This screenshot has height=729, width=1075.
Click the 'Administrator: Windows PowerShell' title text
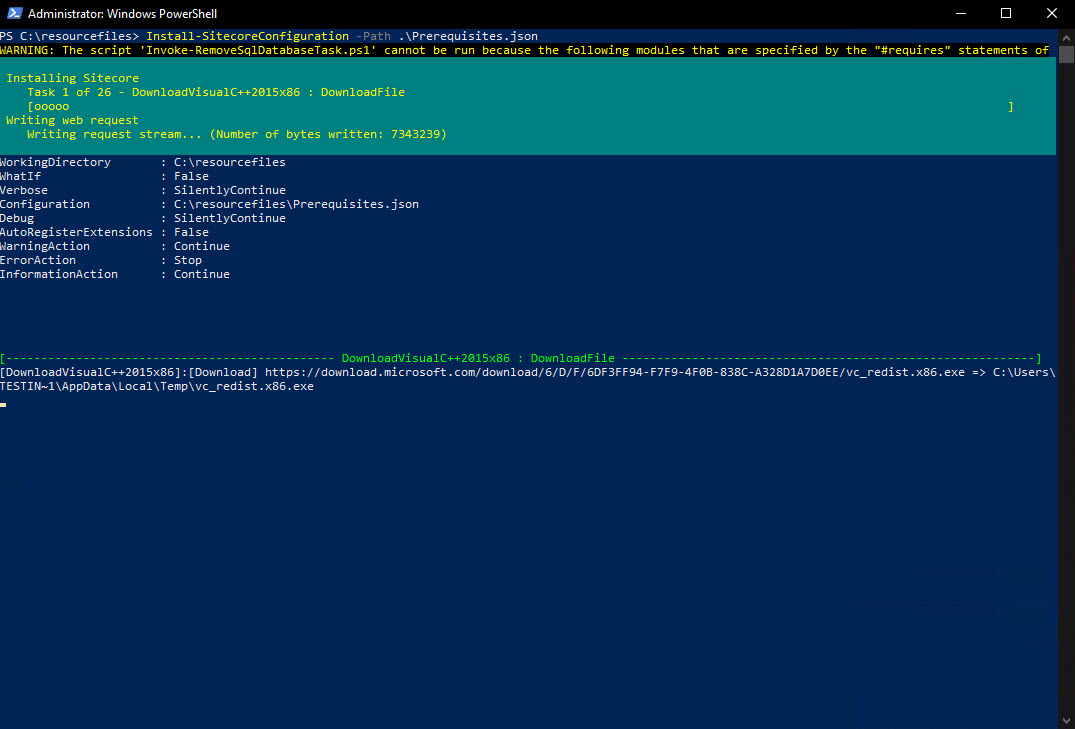[x=123, y=13]
